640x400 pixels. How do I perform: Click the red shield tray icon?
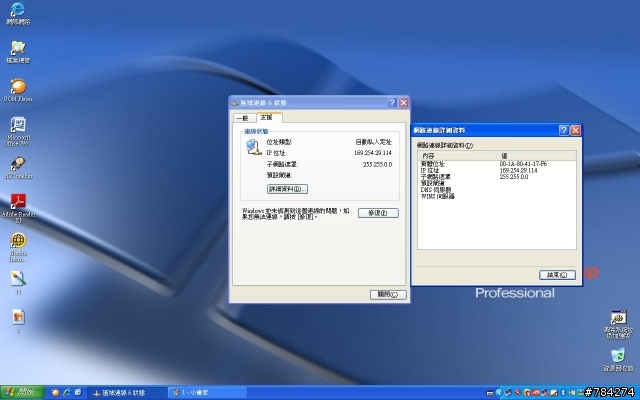coord(518,393)
